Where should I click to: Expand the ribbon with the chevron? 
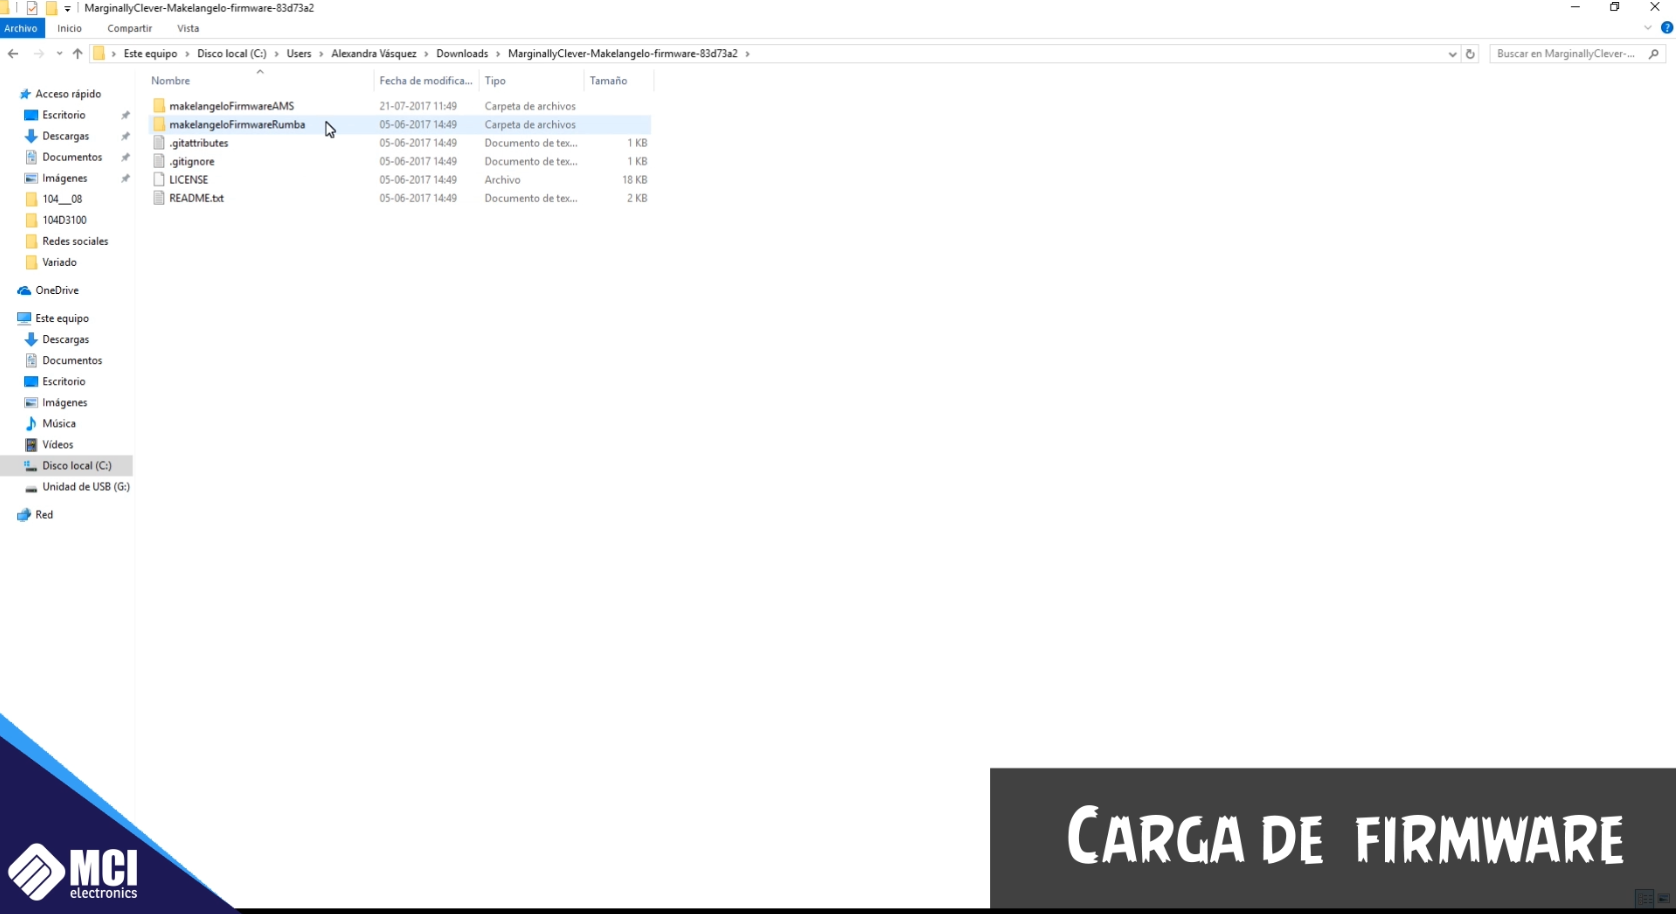[1648, 28]
